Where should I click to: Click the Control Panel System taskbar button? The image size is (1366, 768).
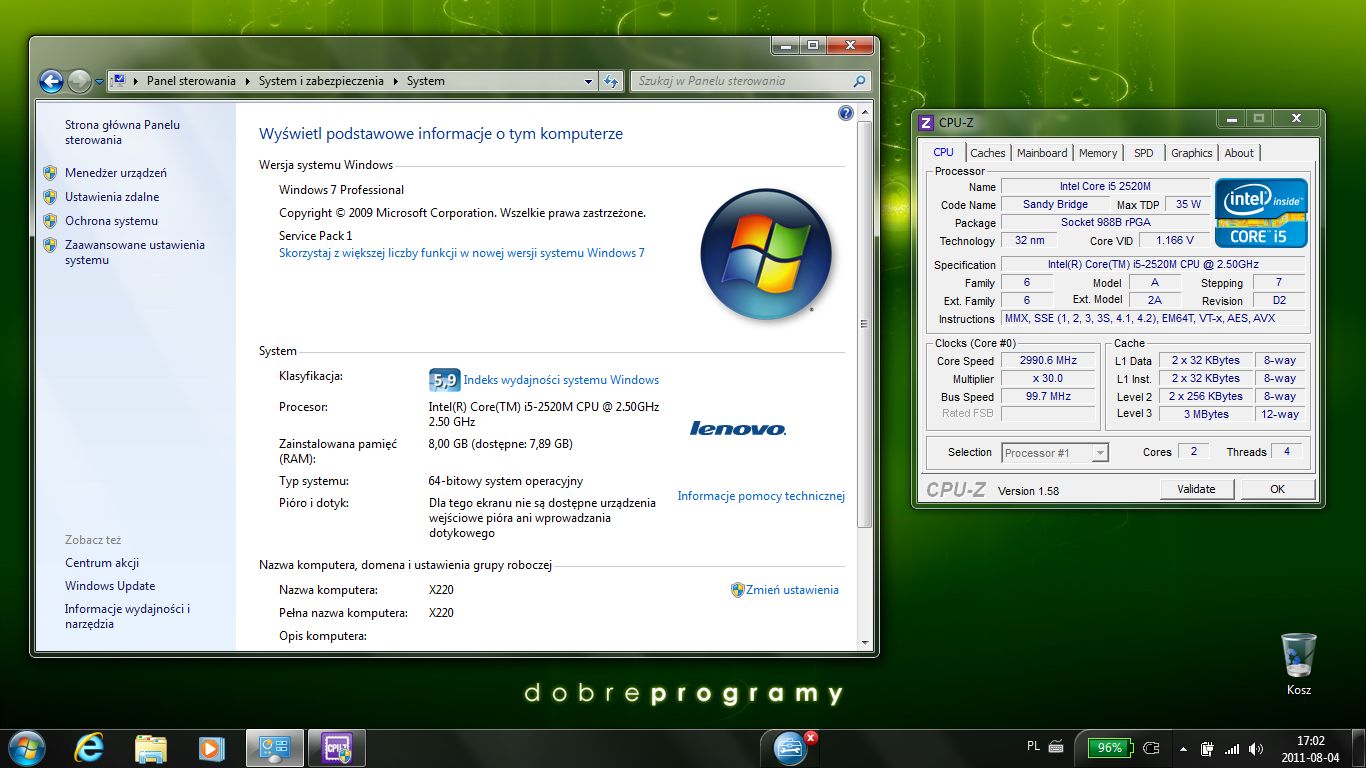click(275, 748)
